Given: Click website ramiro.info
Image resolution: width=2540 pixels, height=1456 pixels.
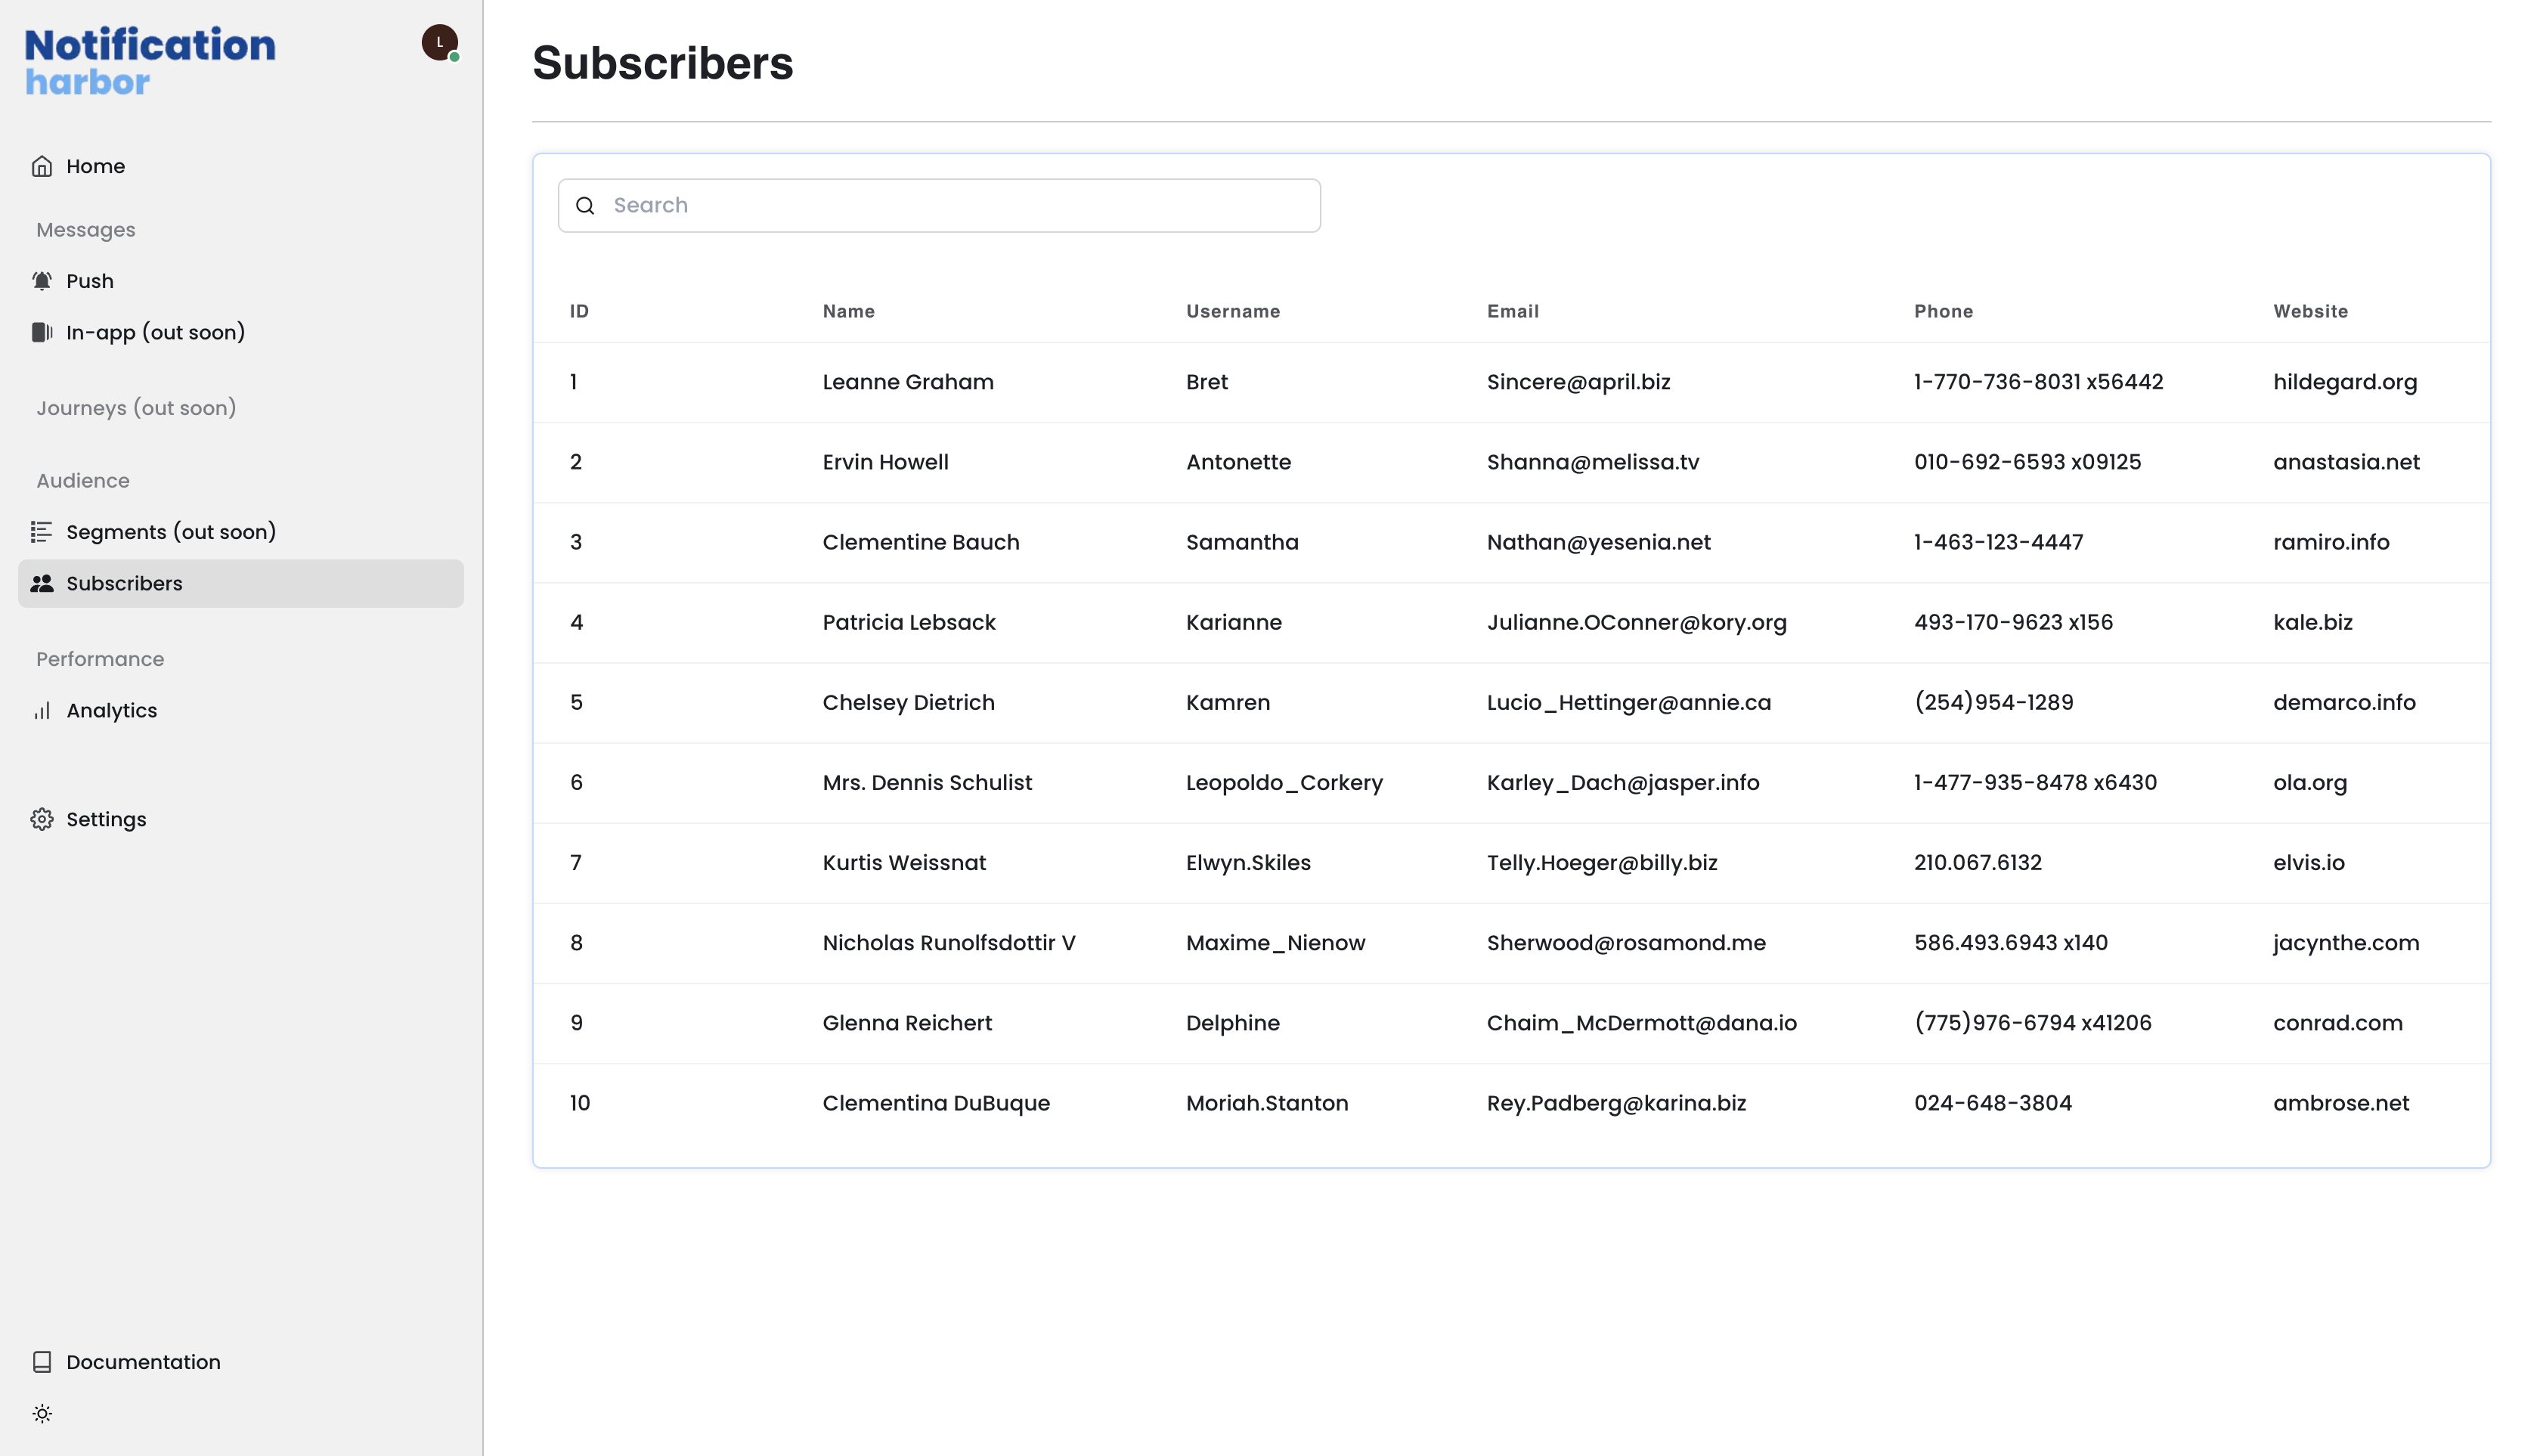Looking at the screenshot, I should tap(2331, 542).
